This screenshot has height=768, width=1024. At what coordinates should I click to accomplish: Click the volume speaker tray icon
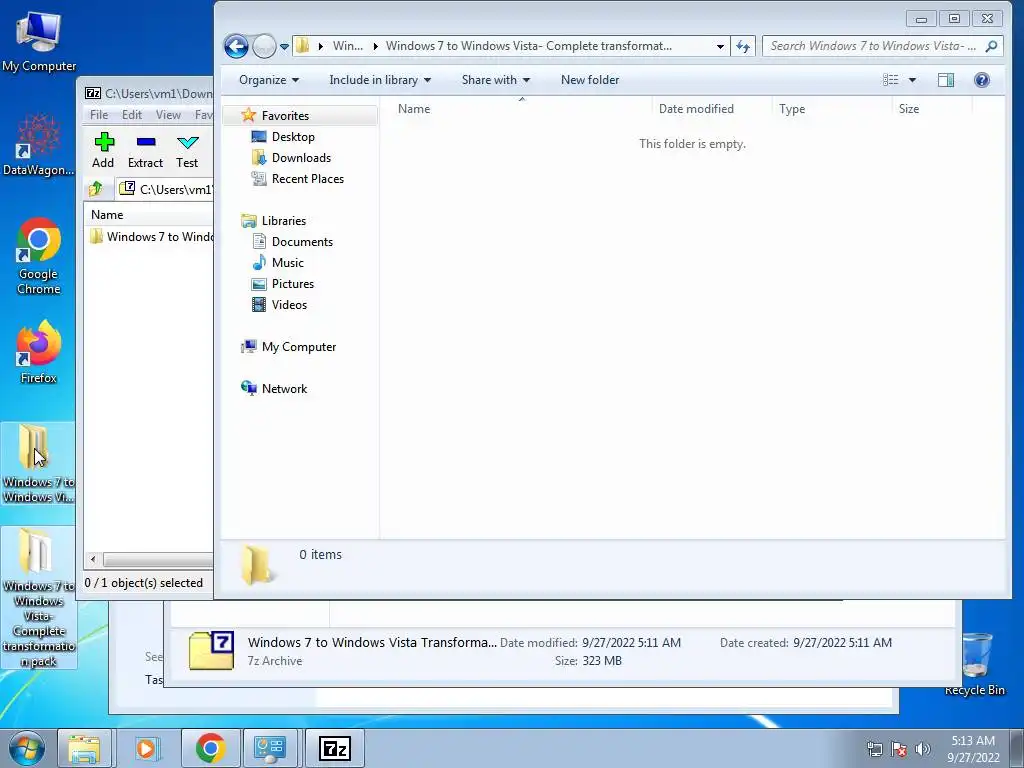coord(922,749)
